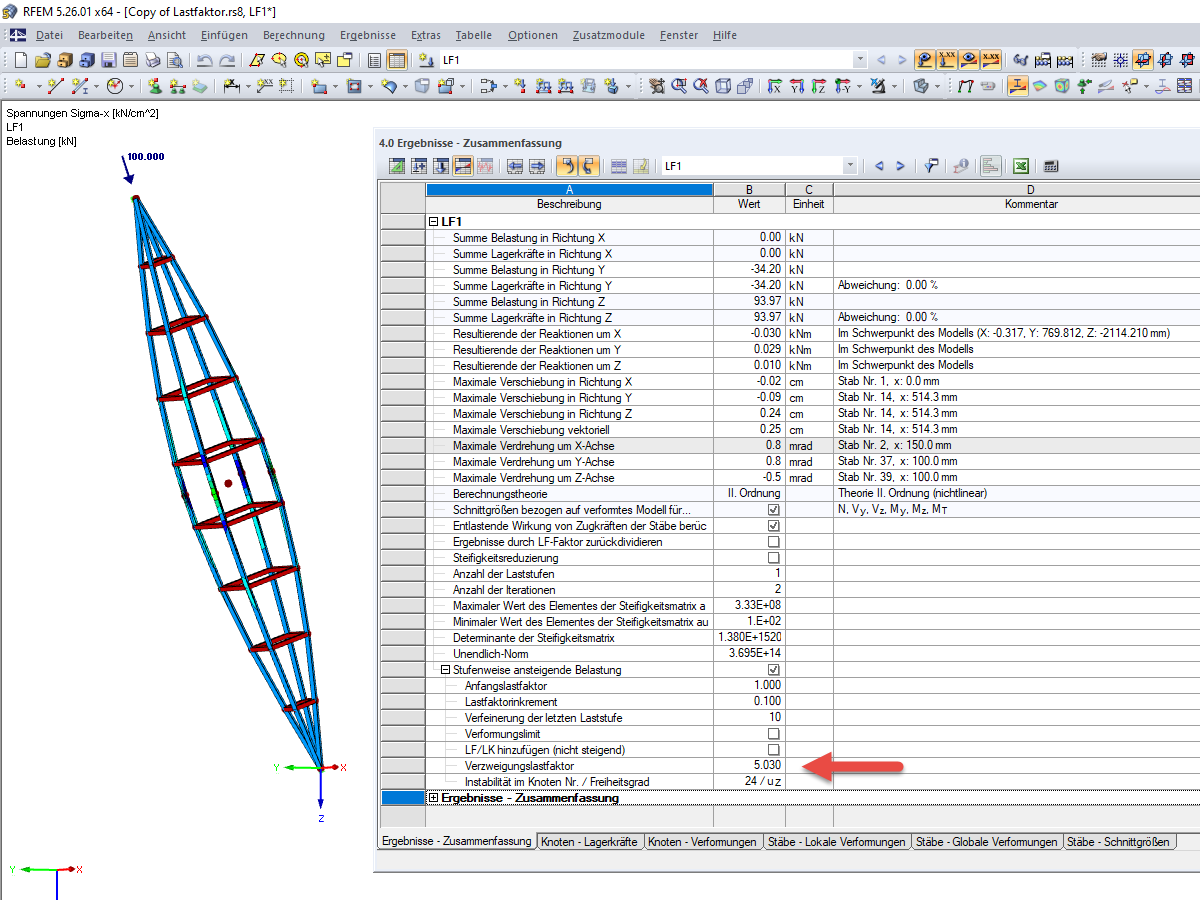Enable Ergebnisse durch LF-Faktor zurückdividieren
The width and height of the screenshot is (1200, 900).
click(x=773, y=542)
